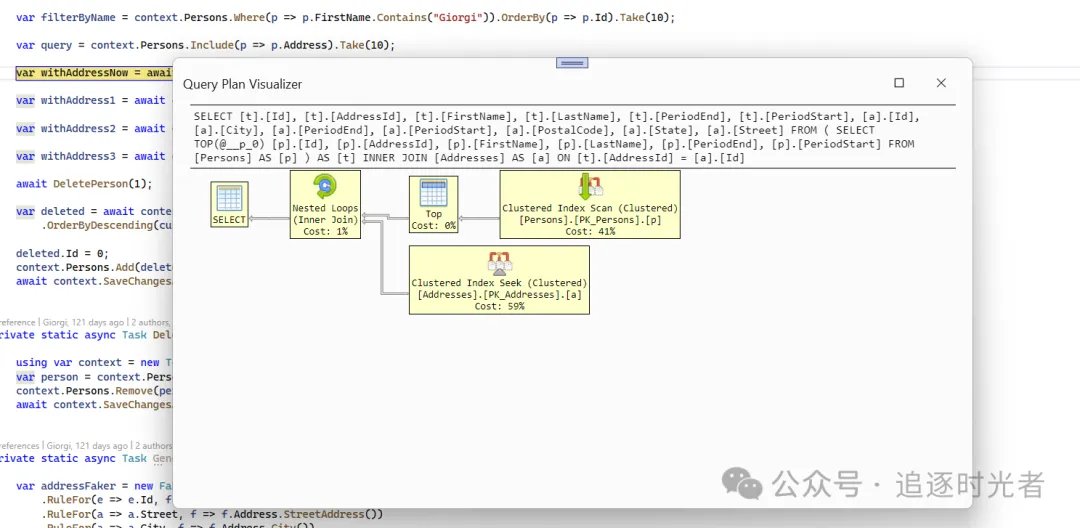Screen dimensions: 1080x528
Task: Click the visualizer drag handle at top
Action: coord(572,63)
